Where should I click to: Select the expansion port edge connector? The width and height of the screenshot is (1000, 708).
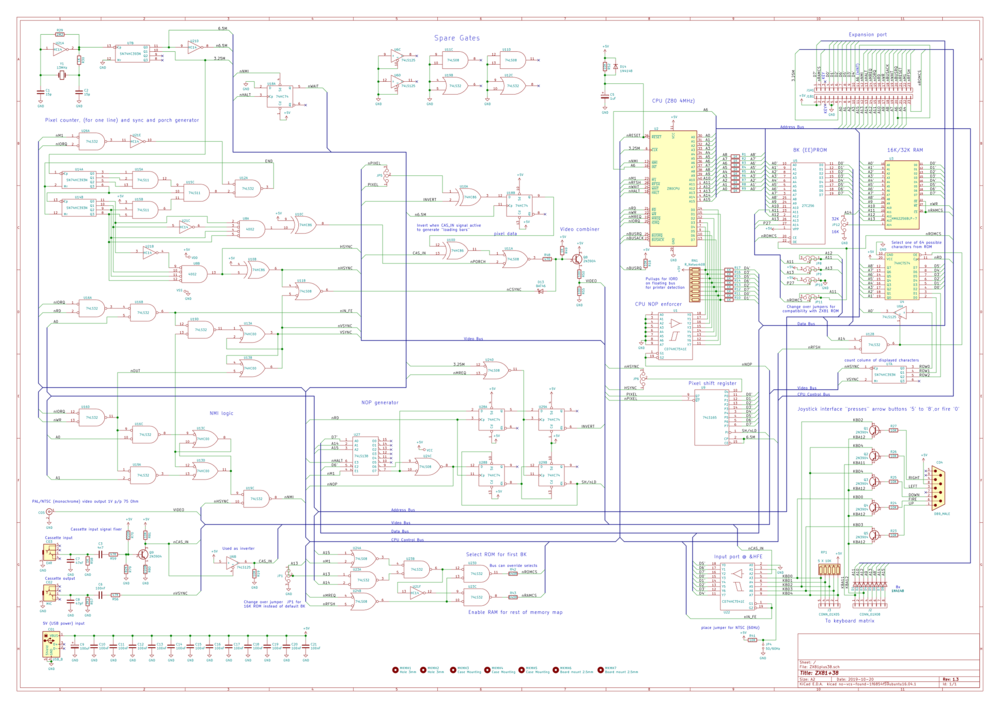[x=866, y=85]
